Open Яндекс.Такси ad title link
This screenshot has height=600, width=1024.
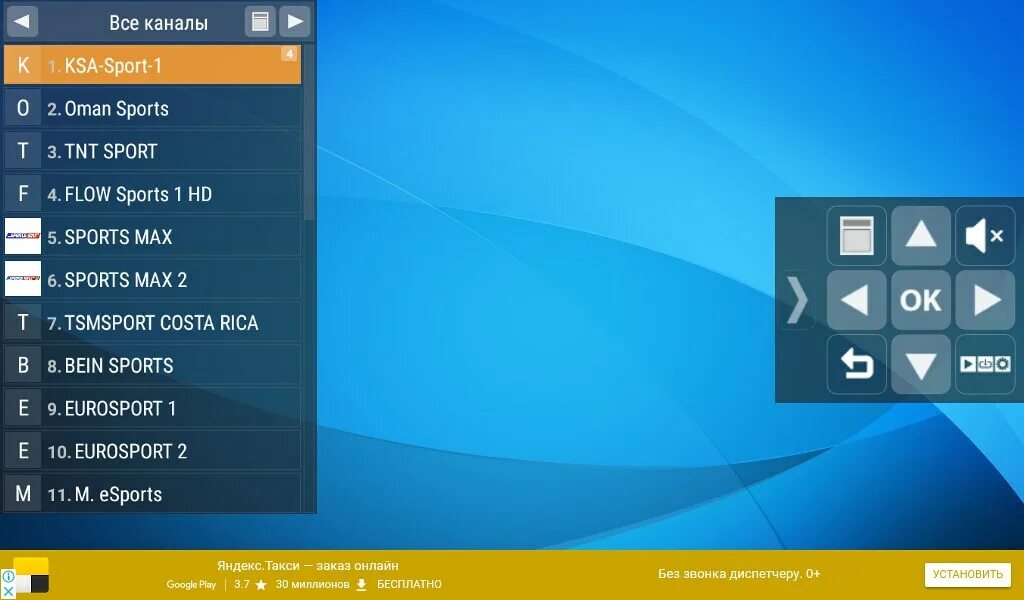(308, 565)
